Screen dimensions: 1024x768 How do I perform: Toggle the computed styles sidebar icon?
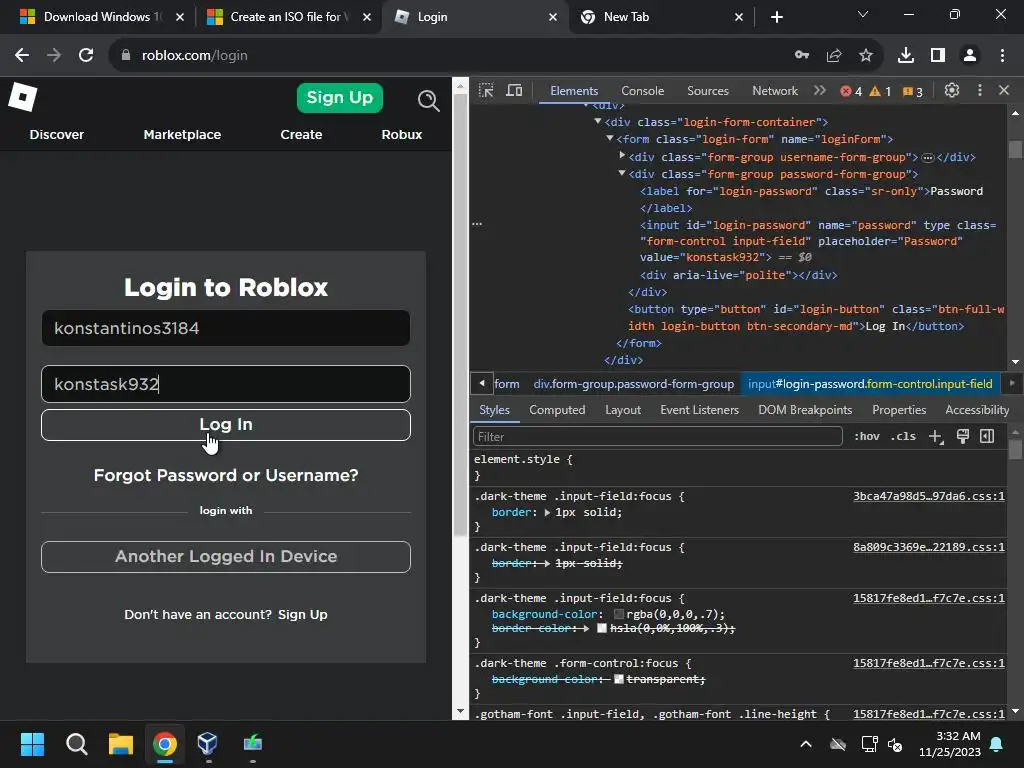point(987,436)
